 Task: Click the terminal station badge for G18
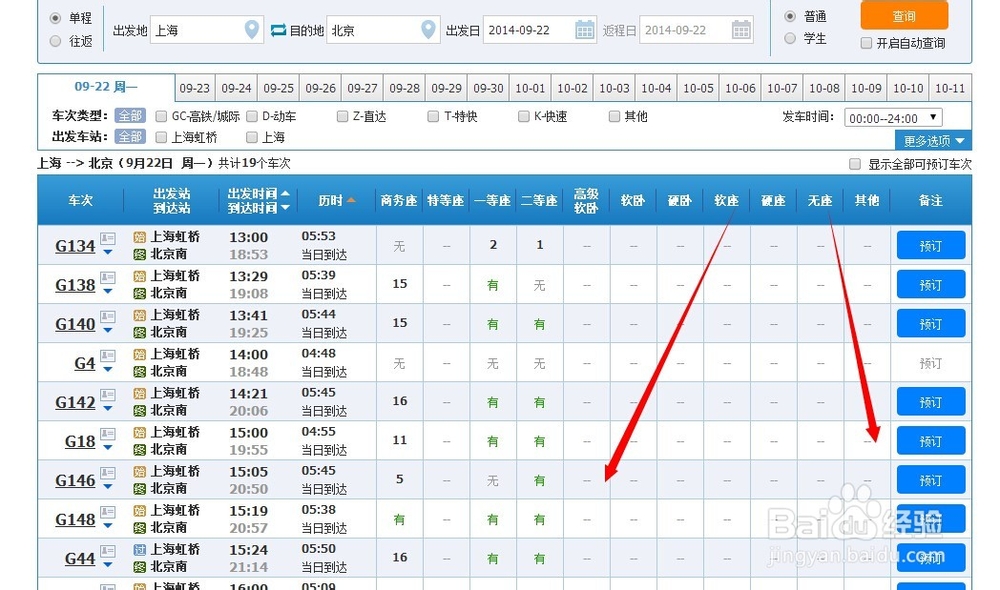(x=140, y=450)
